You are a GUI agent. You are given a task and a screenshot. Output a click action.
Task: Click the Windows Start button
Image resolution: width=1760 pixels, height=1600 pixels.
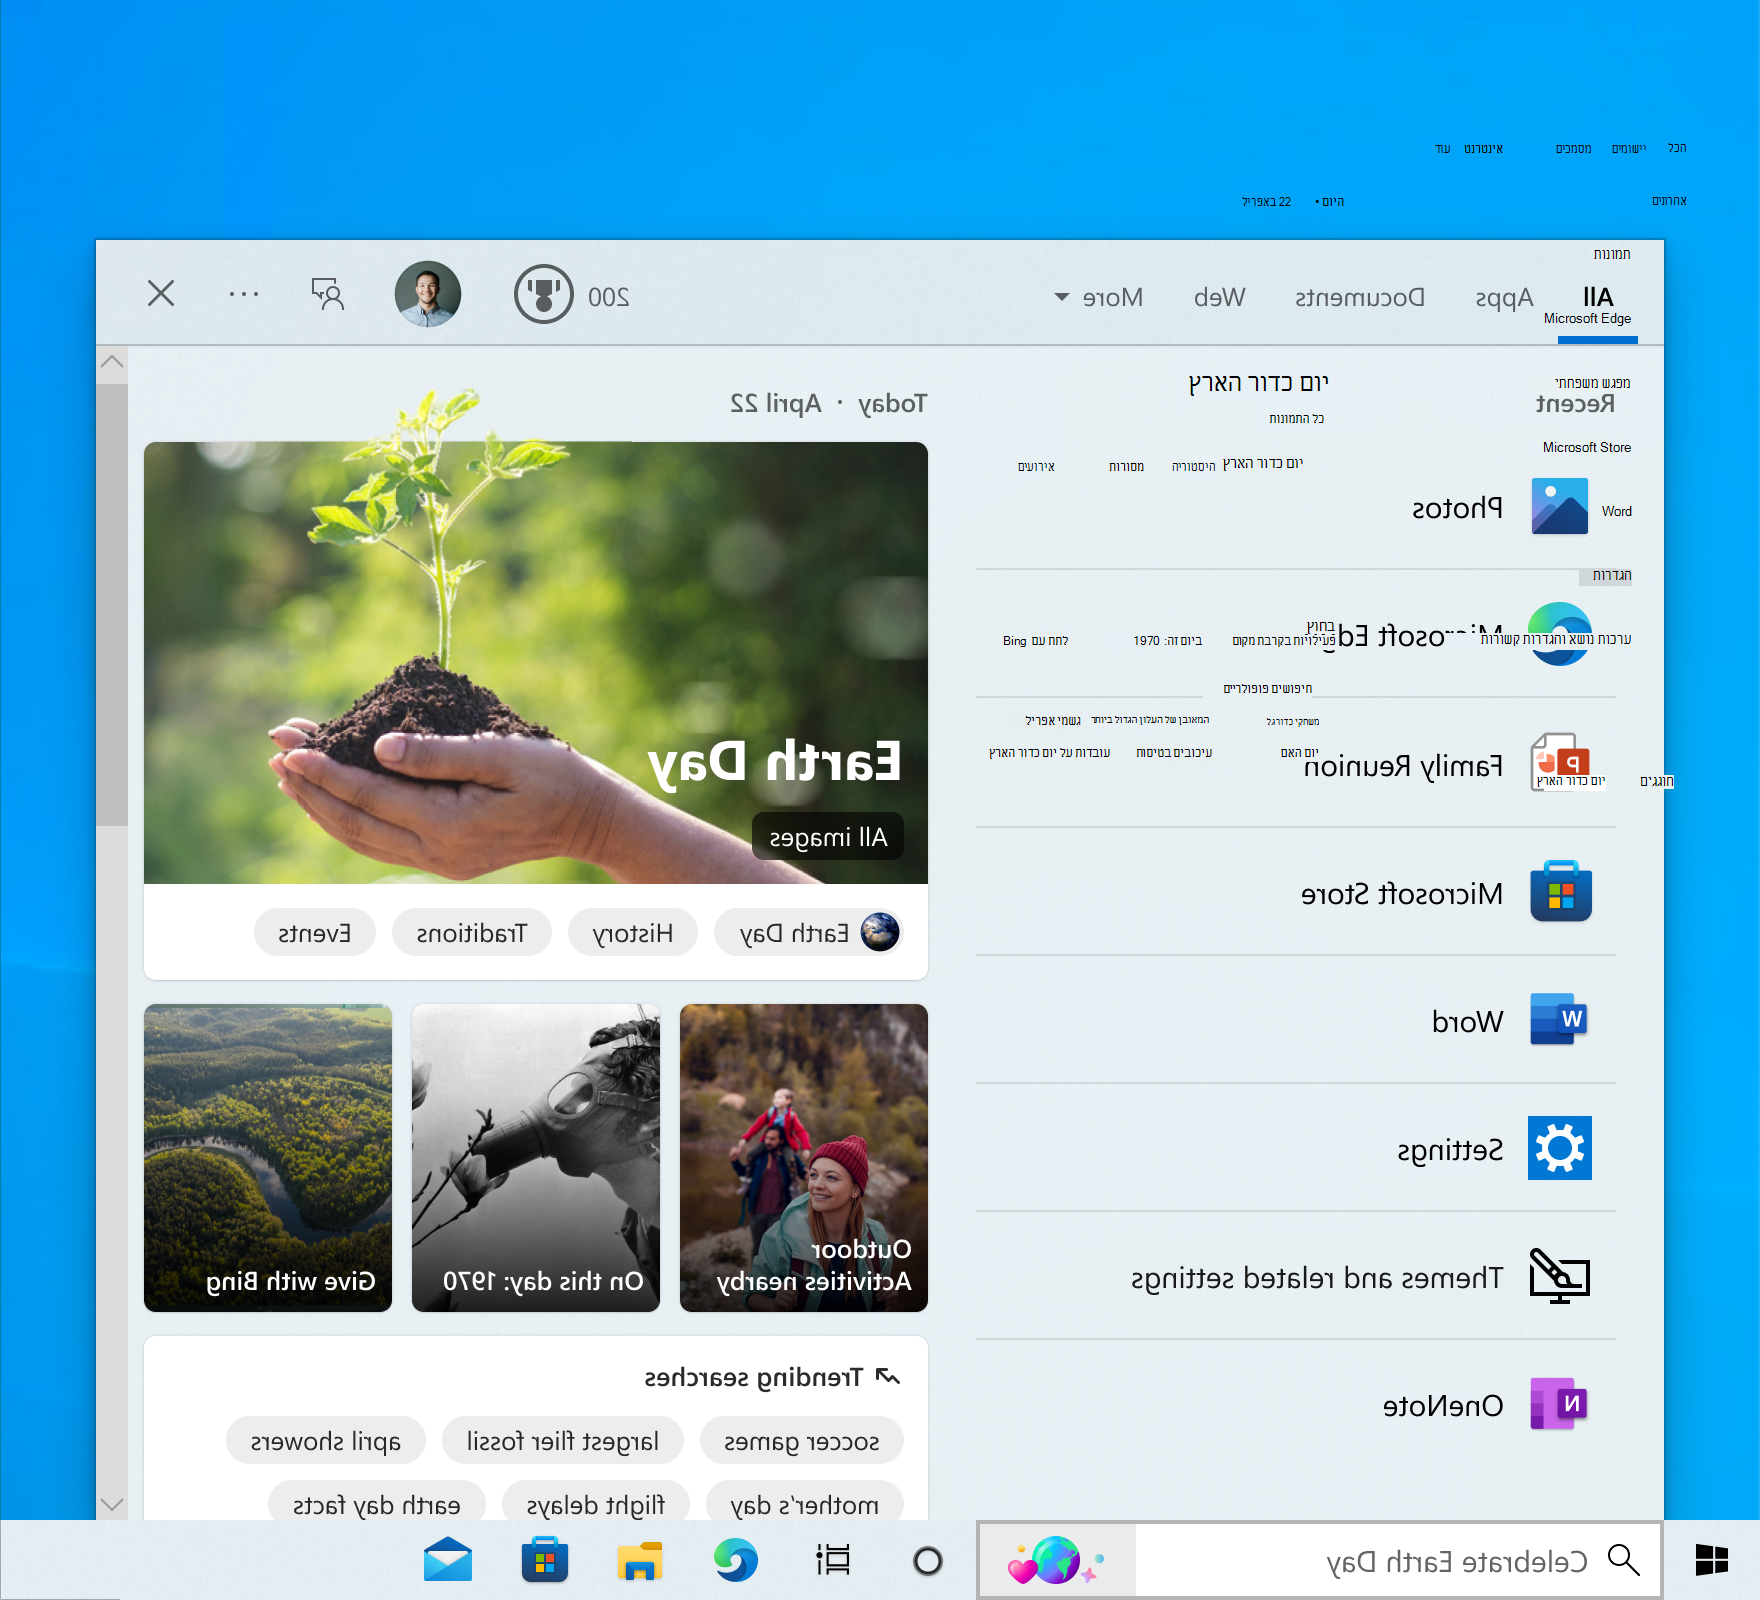[x=1712, y=1560]
